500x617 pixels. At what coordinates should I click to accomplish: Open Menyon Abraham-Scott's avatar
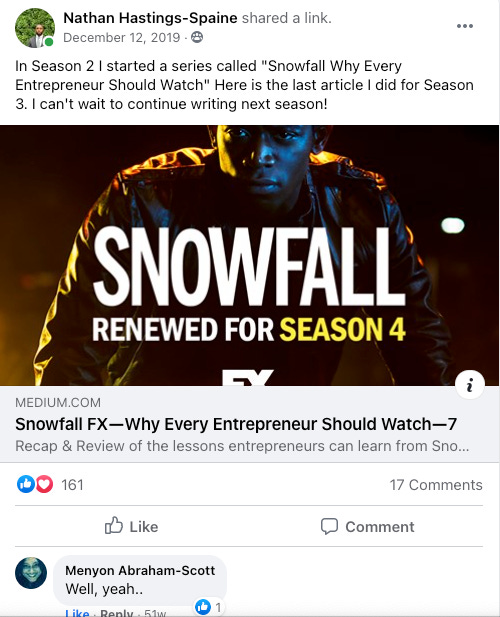[31, 573]
